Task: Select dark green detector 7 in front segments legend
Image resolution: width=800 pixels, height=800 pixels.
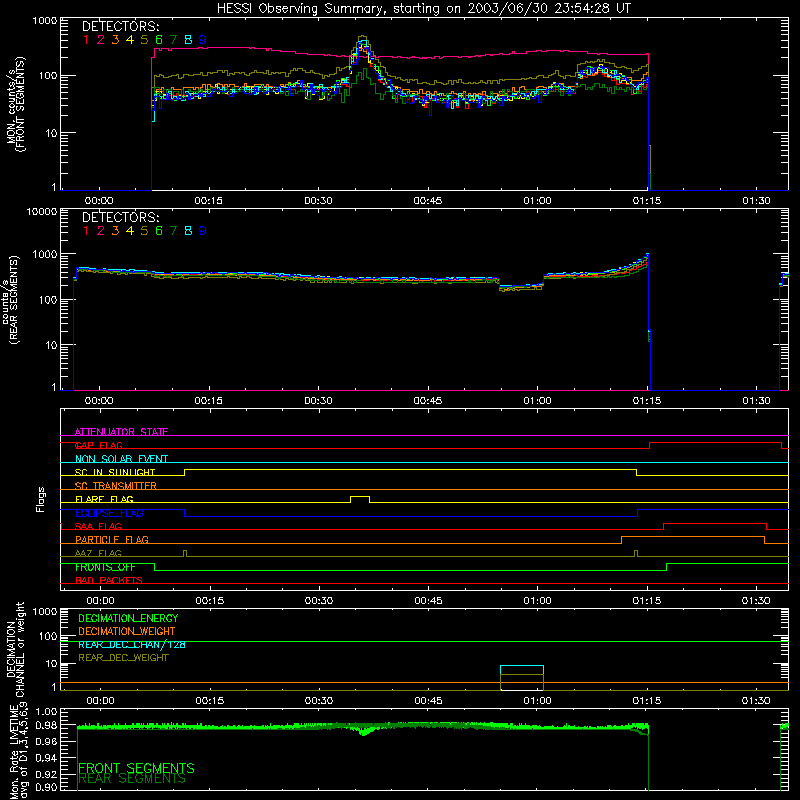Action: pyautogui.click(x=173, y=40)
